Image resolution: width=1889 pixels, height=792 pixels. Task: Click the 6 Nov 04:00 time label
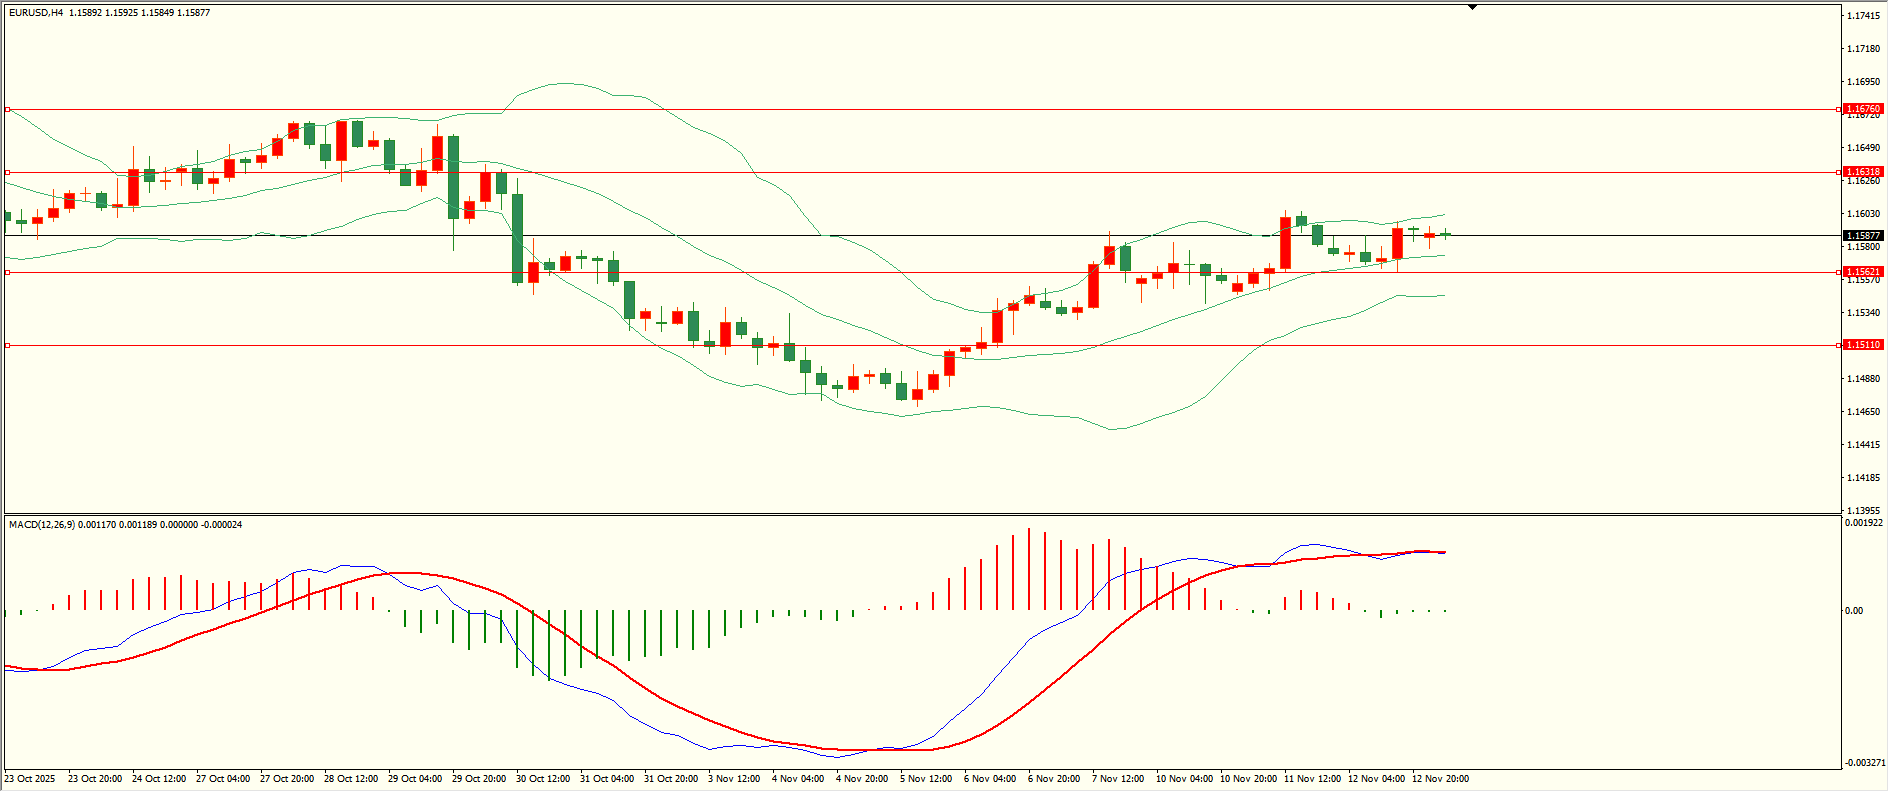coord(990,779)
